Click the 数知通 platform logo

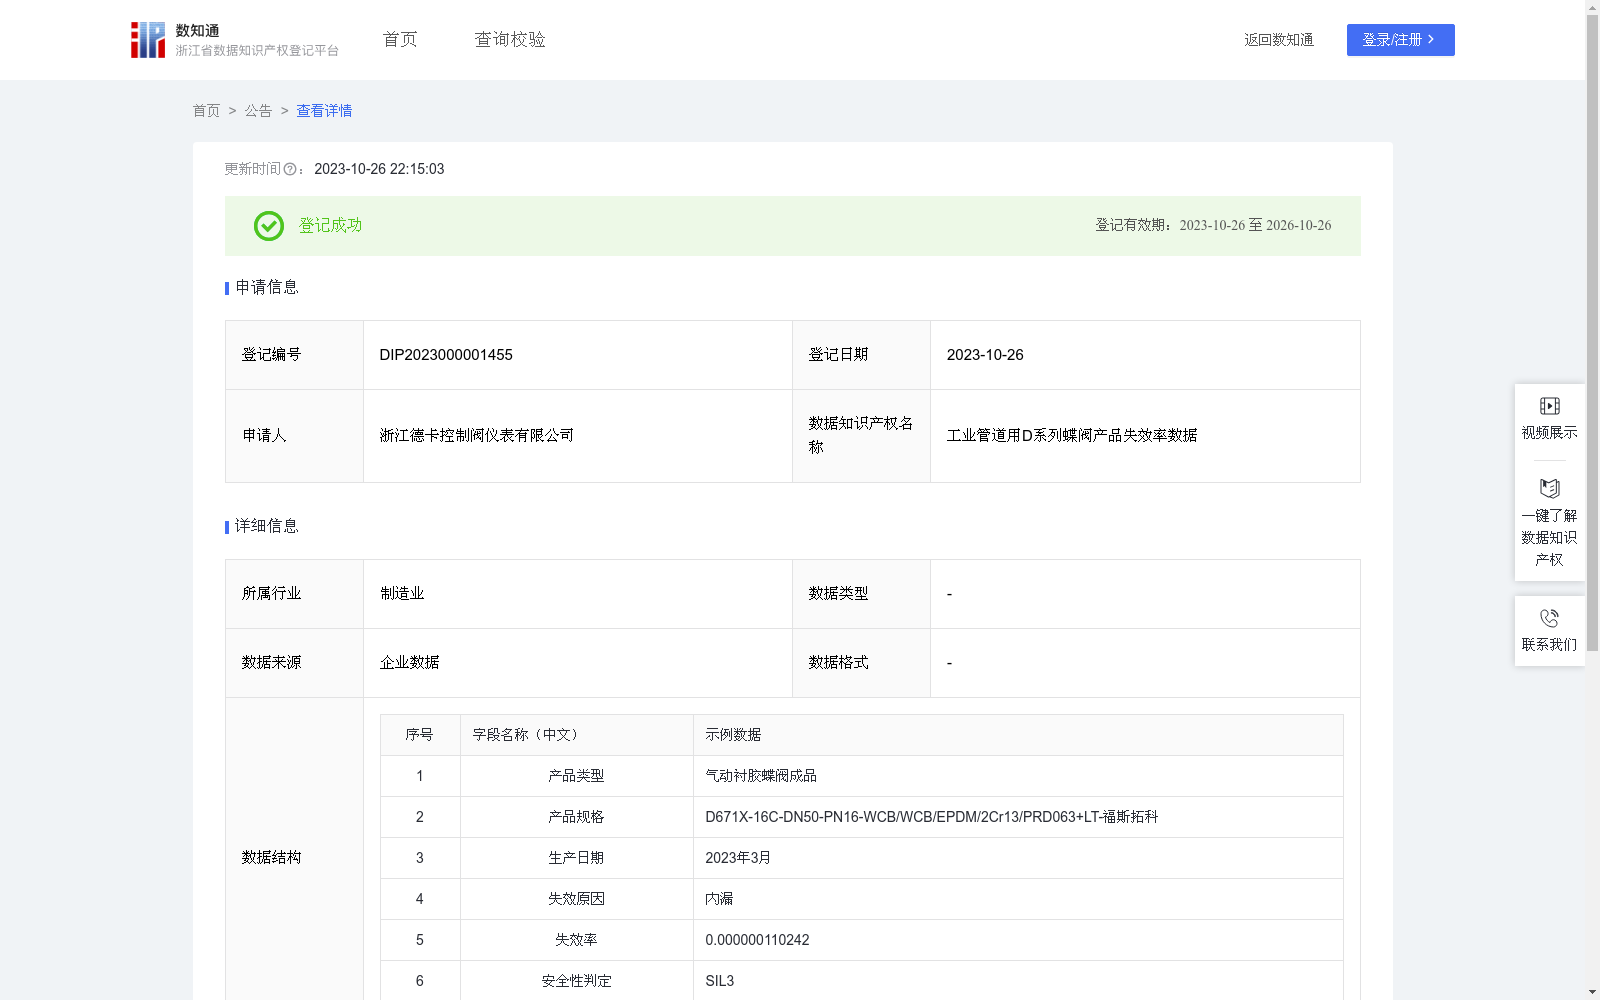click(x=234, y=40)
